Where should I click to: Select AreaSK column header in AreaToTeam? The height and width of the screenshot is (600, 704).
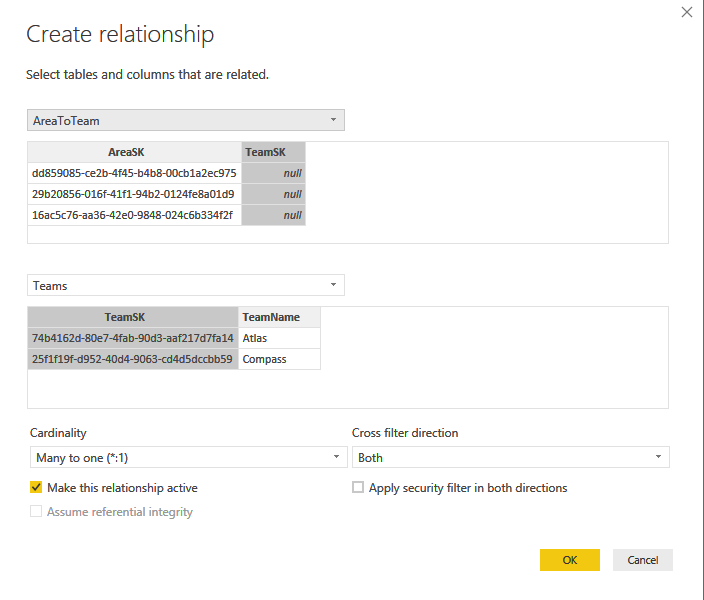pyautogui.click(x=134, y=152)
